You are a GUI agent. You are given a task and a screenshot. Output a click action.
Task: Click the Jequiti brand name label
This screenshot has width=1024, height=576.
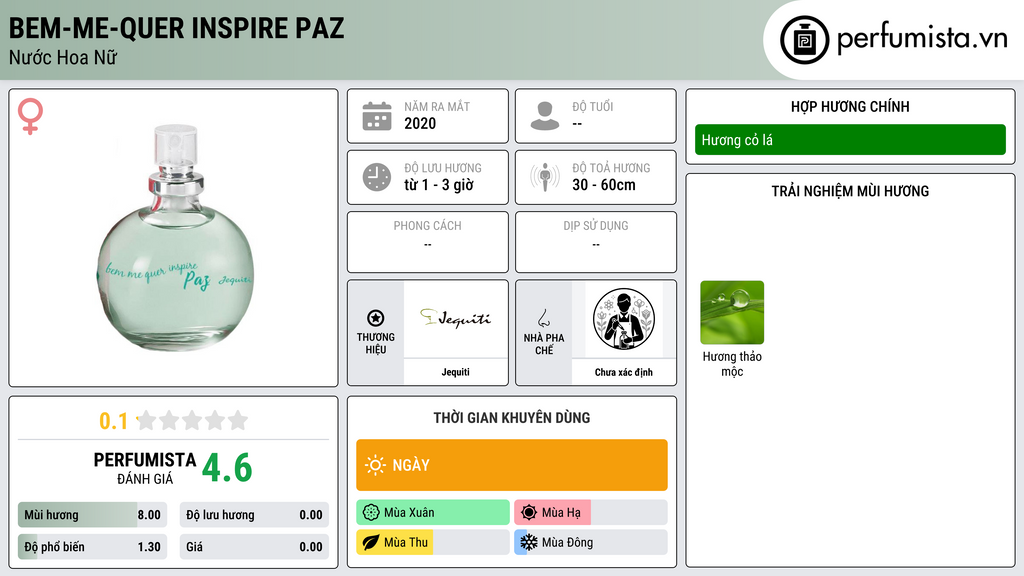coord(455,372)
